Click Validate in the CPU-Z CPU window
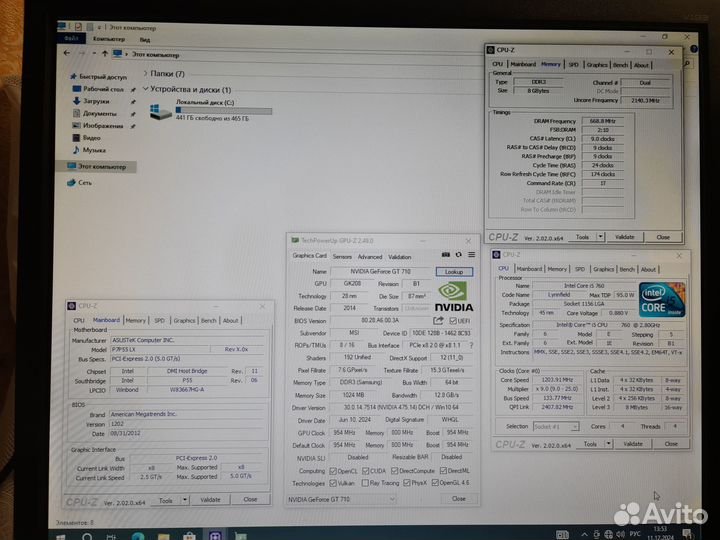720x540 pixels. (633, 444)
